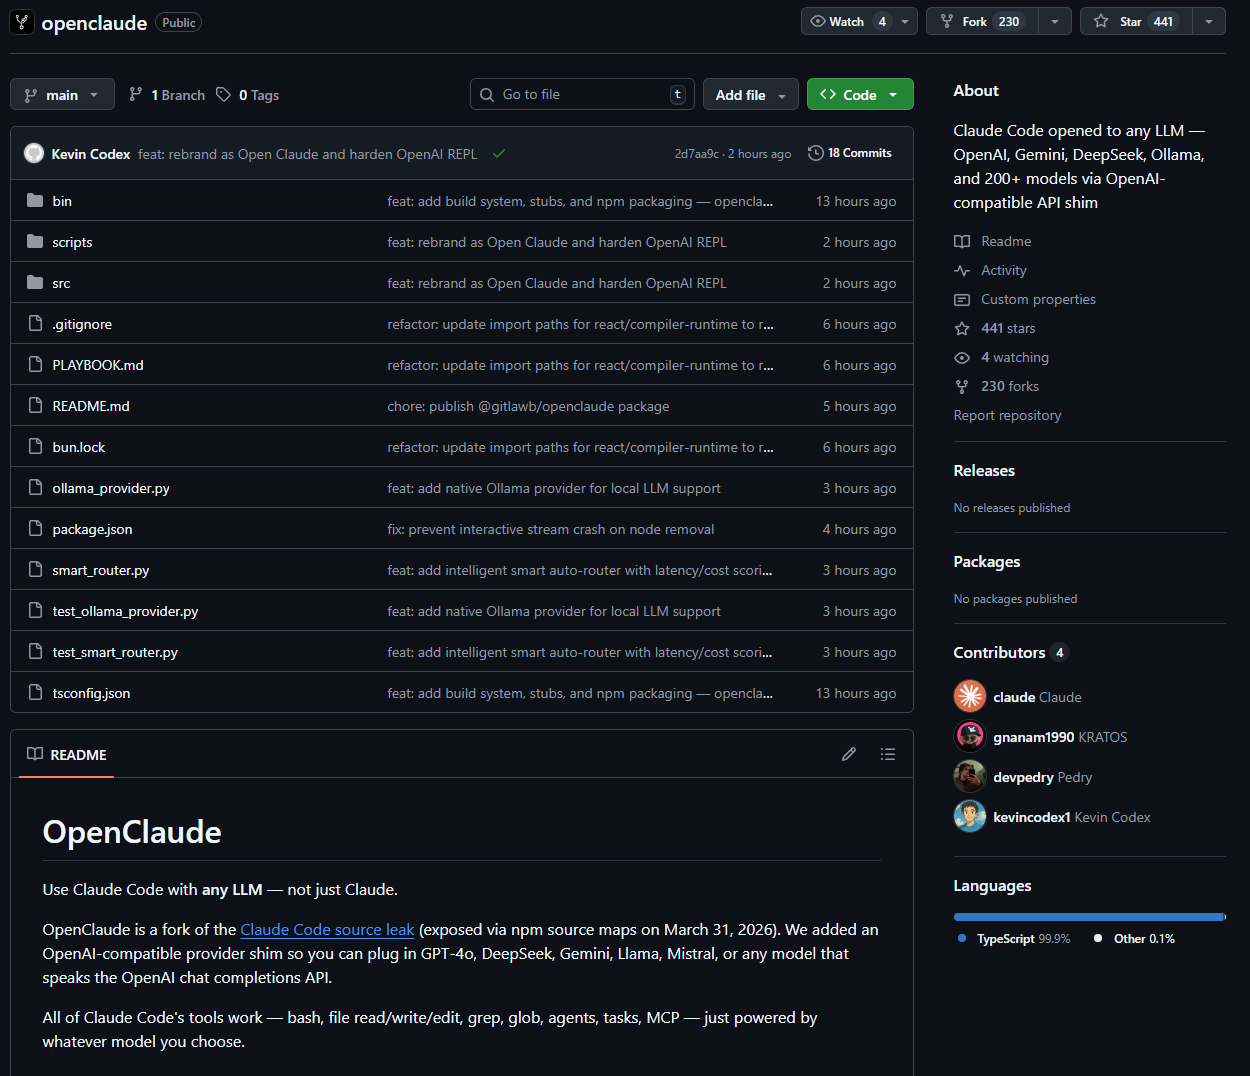Click the book icon next to Readme
Viewport: 1250px width, 1076px height.
point(962,241)
